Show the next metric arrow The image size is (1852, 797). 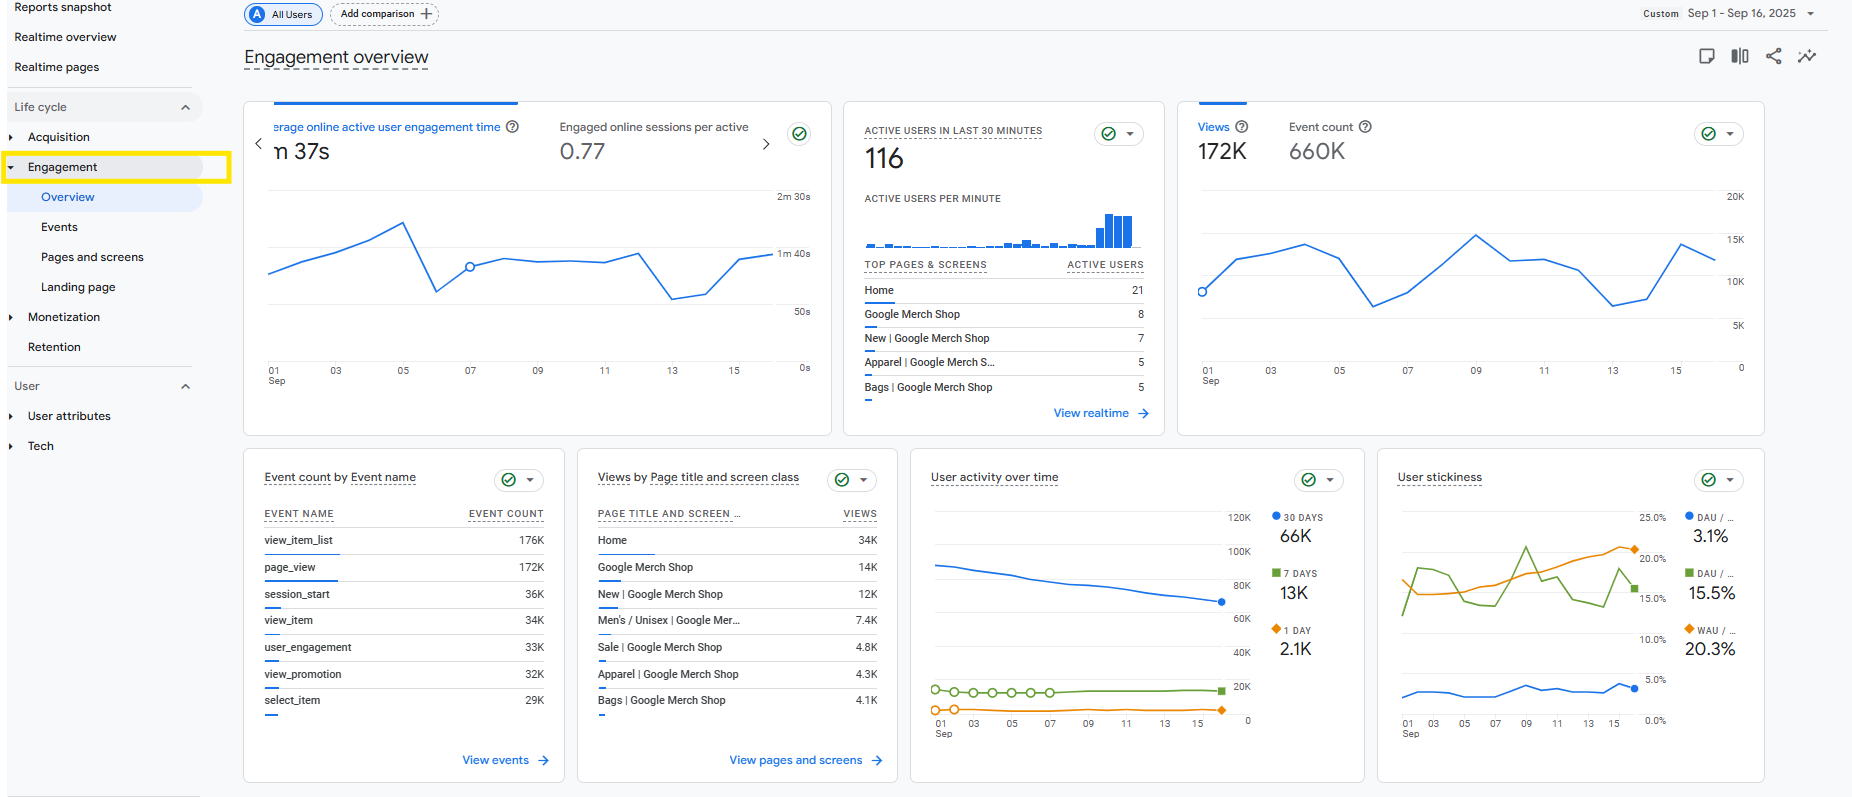tap(766, 144)
